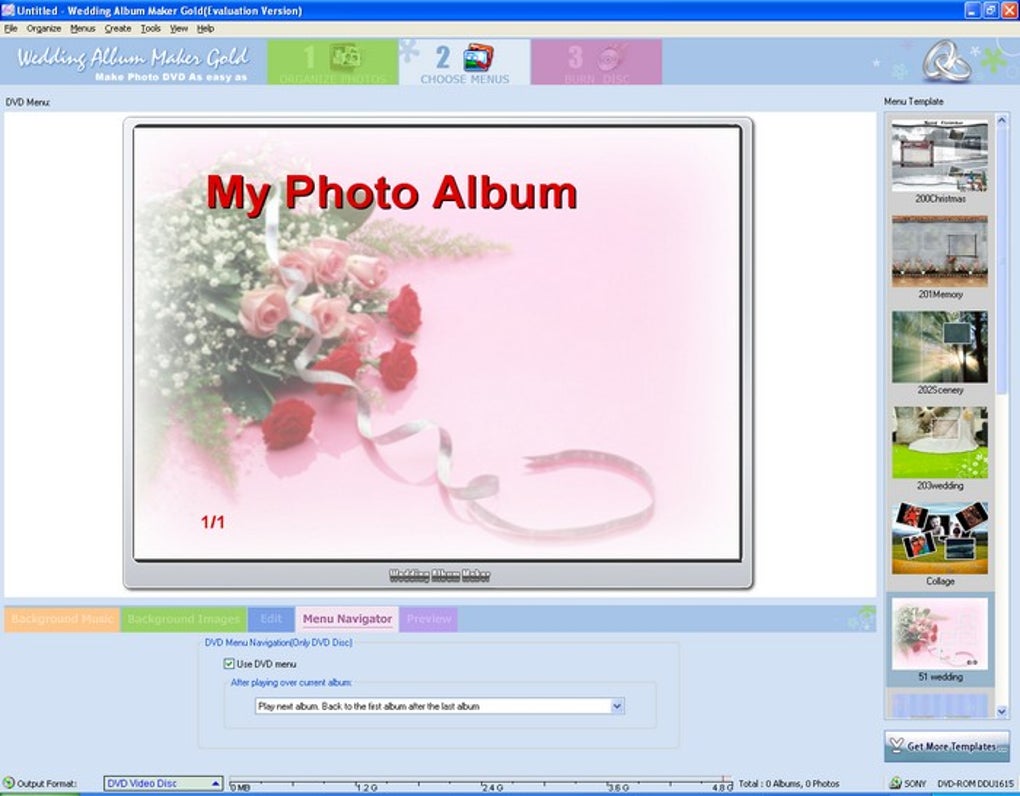Click the application icon in title bar

(x=8, y=10)
